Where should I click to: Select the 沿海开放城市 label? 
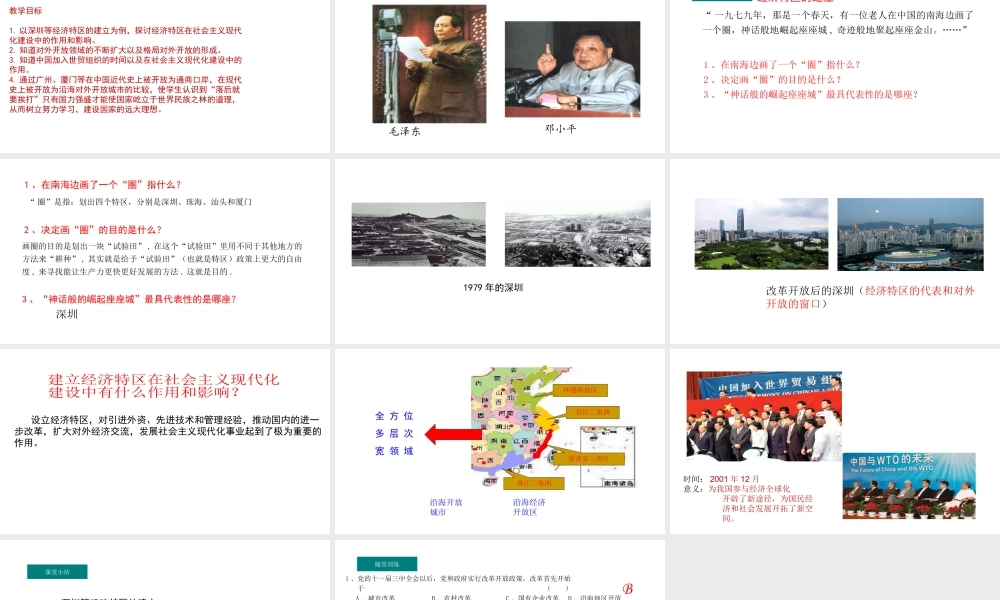pyautogui.click(x=446, y=507)
